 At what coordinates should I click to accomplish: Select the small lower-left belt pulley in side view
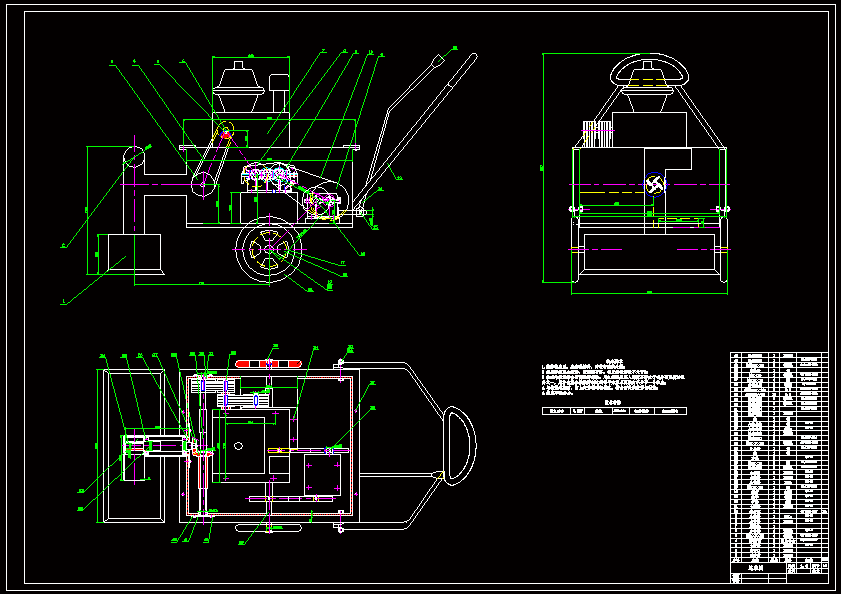pyautogui.click(x=203, y=185)
